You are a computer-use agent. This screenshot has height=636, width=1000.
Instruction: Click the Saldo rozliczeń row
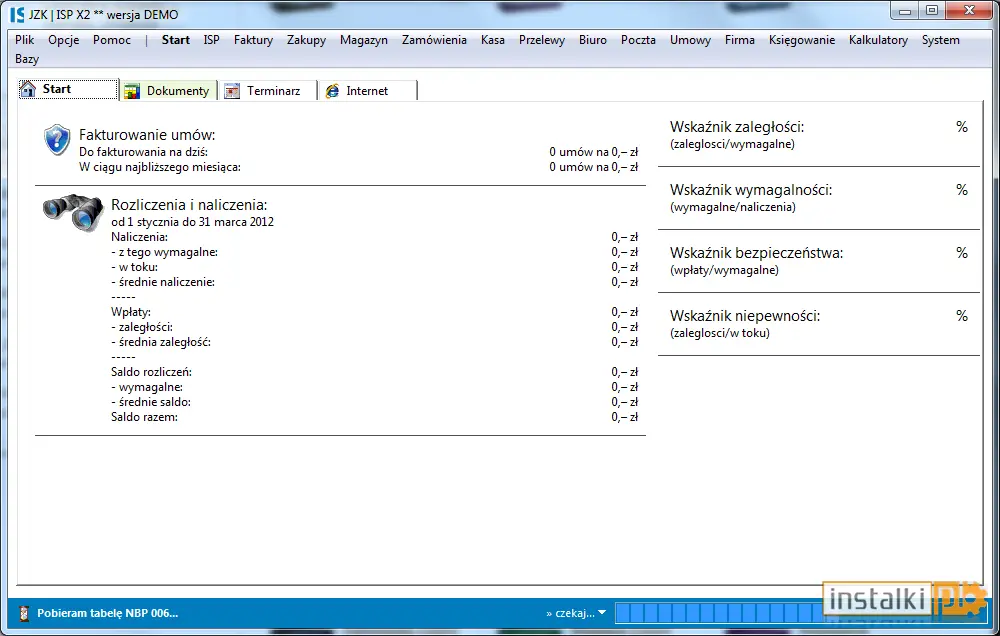coord(374,372)
